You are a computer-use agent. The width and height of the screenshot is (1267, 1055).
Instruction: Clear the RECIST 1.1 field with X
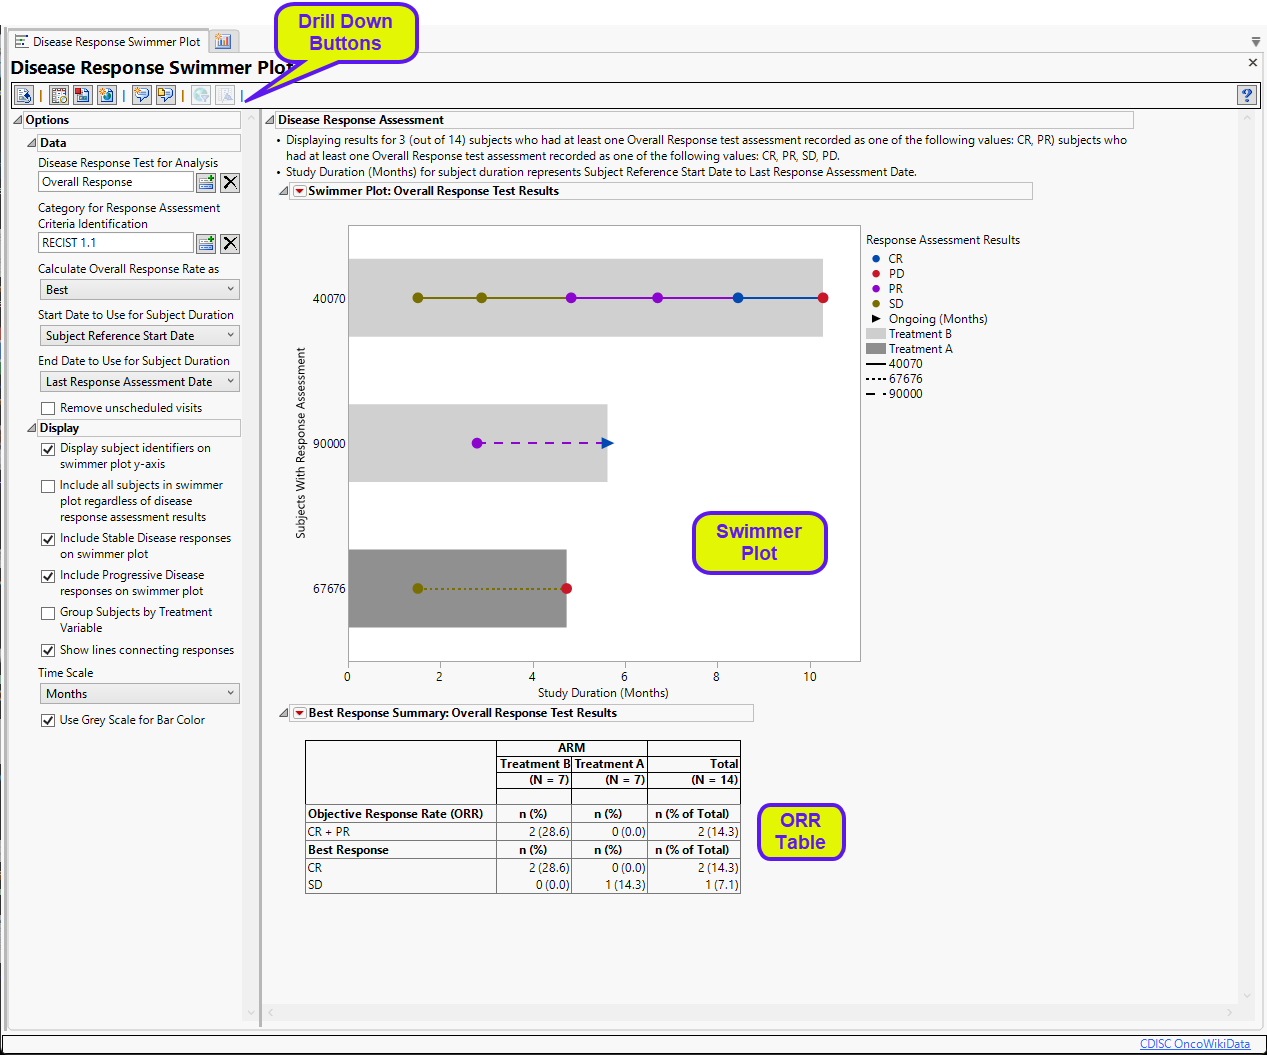point(230,243)
